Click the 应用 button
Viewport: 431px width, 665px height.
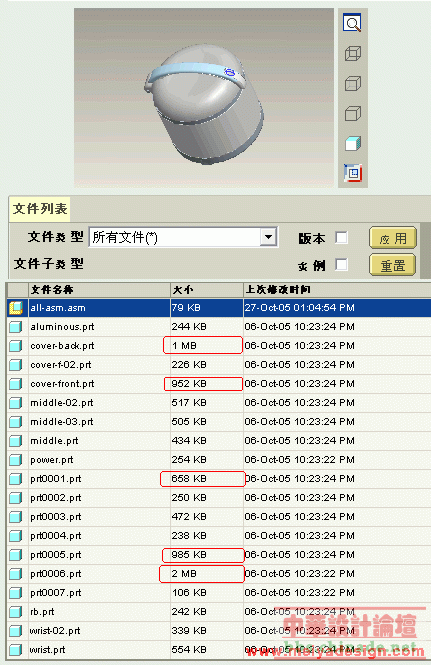[393, 238]
